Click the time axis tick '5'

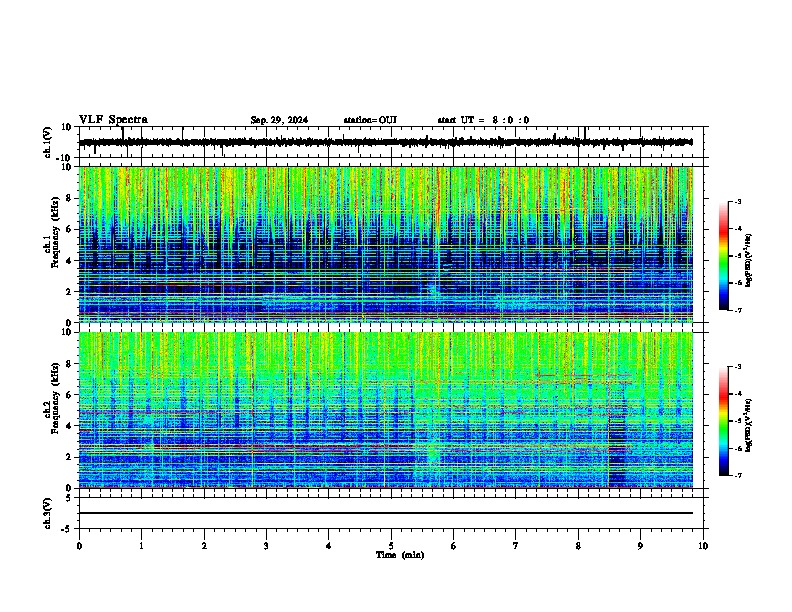pos(391,546)
